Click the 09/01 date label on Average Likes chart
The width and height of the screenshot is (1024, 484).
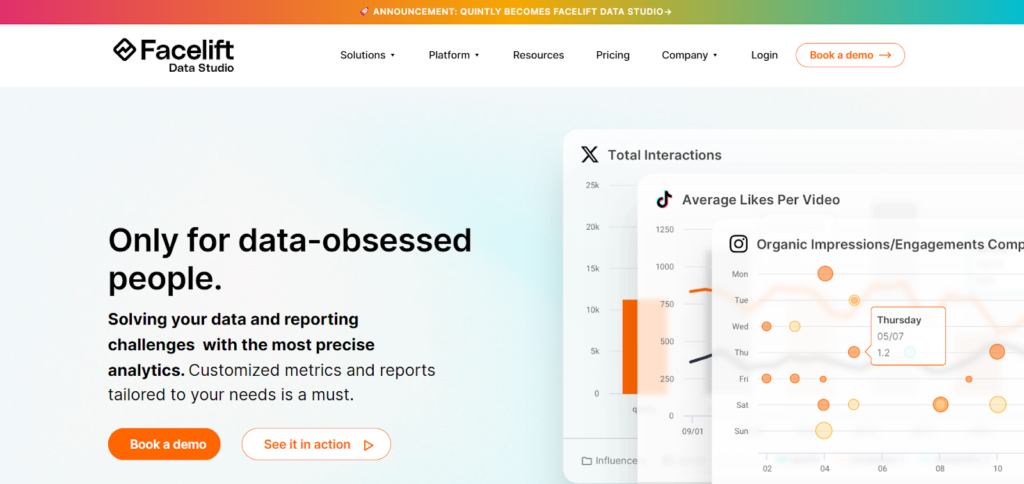point(692,432)
